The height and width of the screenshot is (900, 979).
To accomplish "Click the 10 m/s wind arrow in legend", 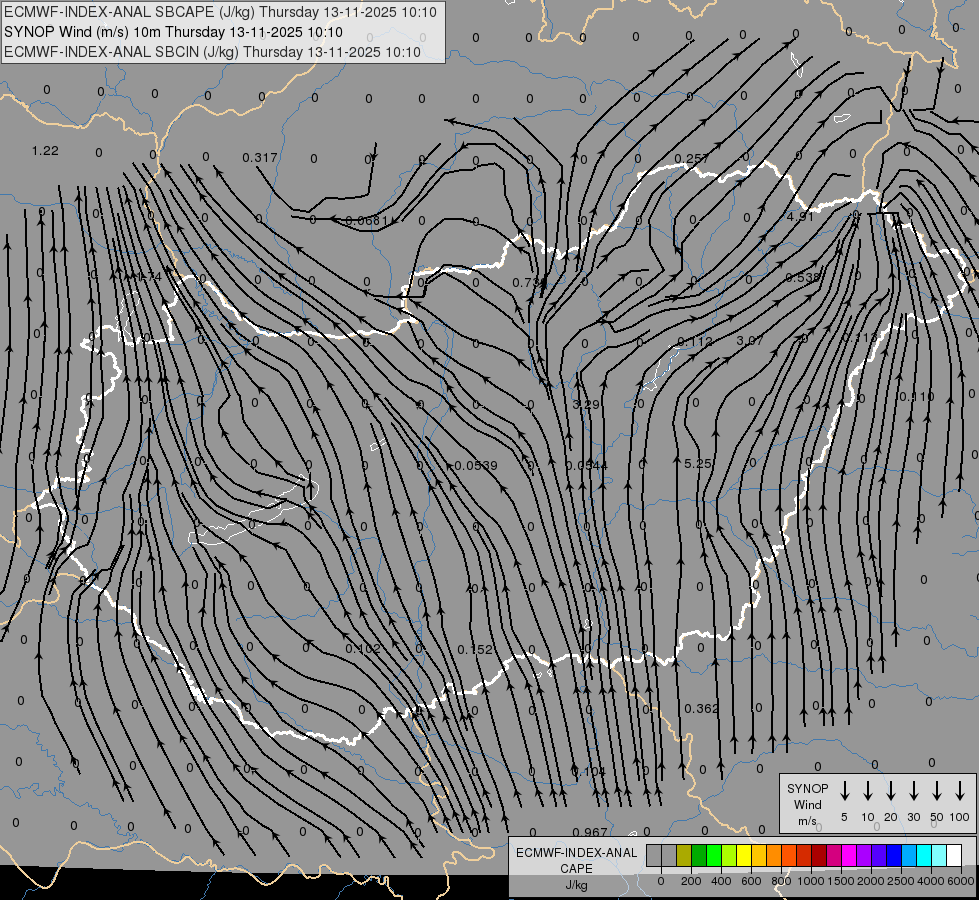I will click(867, 791).
